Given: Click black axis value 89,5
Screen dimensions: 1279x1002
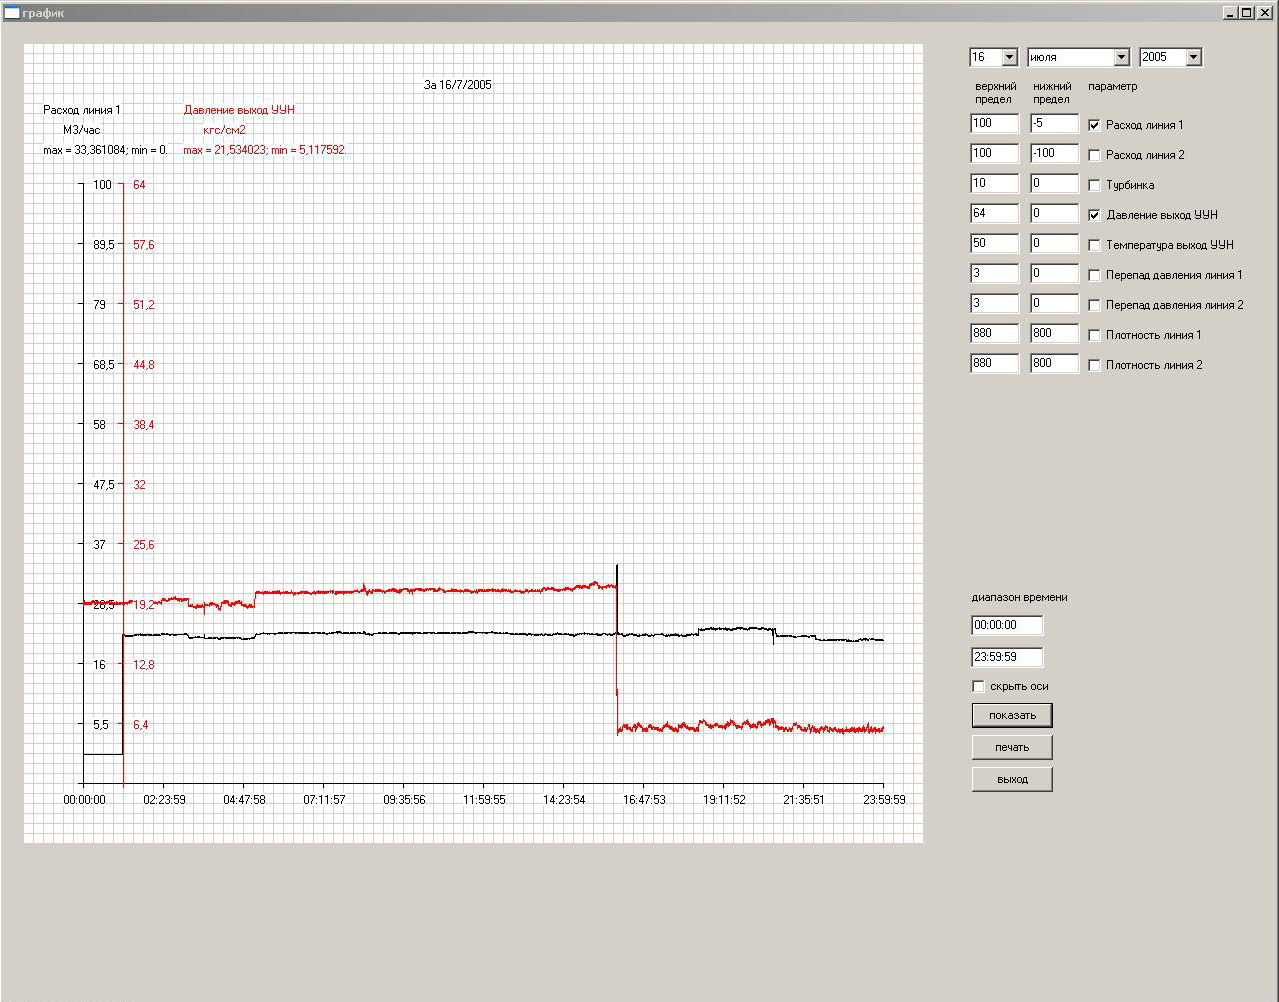Looking at the screenshot, I should [x=104, y=245].
